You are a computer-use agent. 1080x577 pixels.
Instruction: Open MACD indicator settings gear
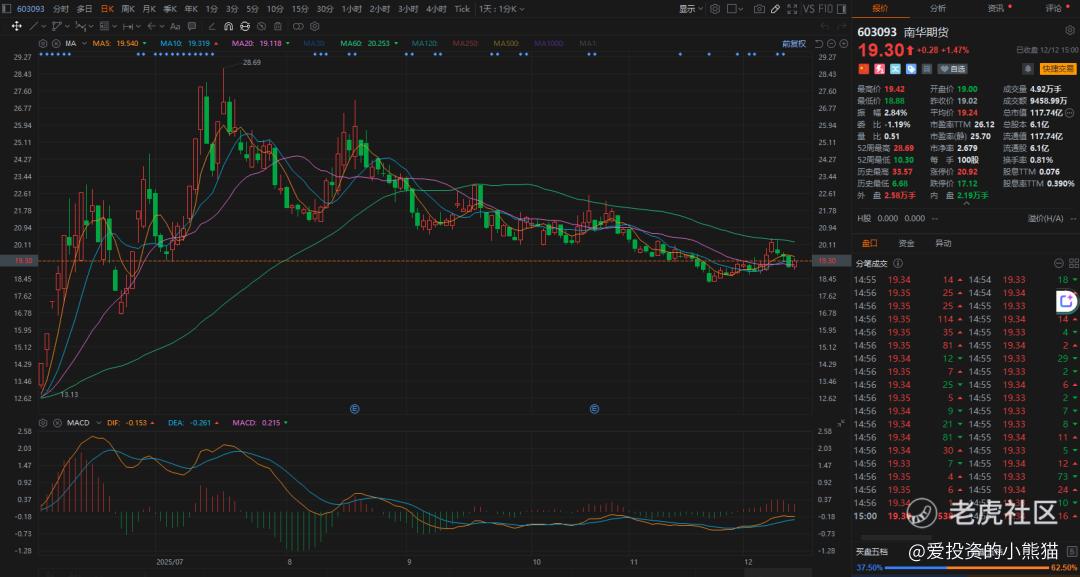pyautogui.click(x=43, y=423)
